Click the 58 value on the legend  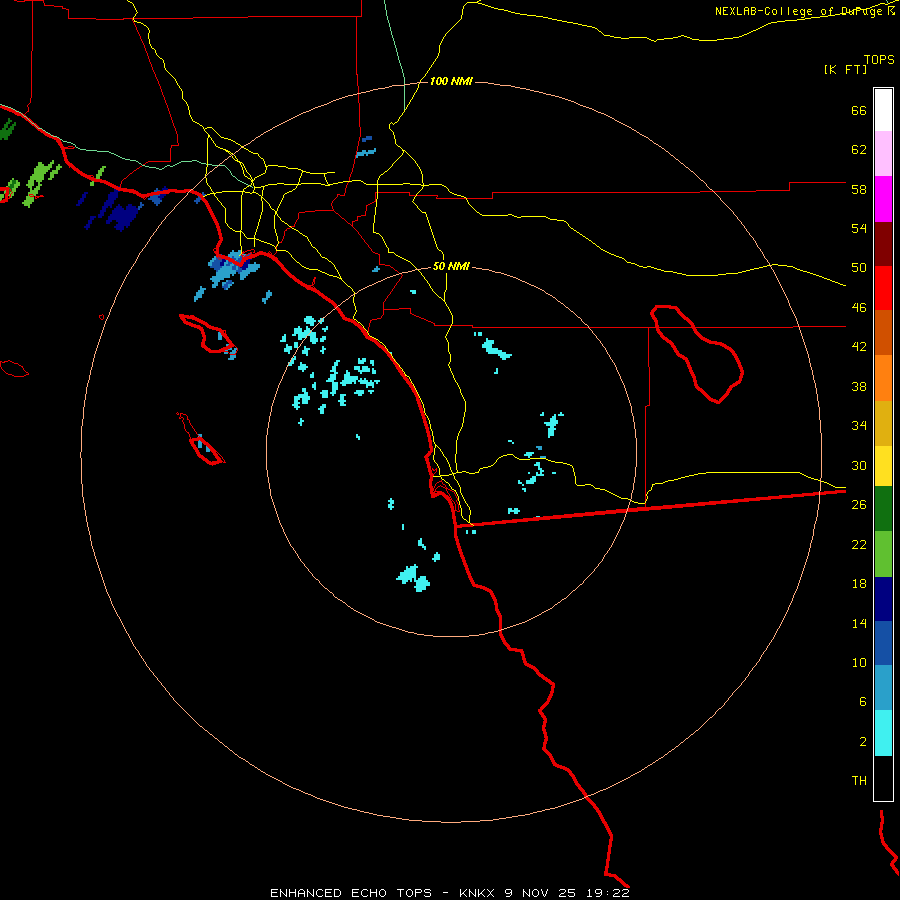click(x=859, y=189)
